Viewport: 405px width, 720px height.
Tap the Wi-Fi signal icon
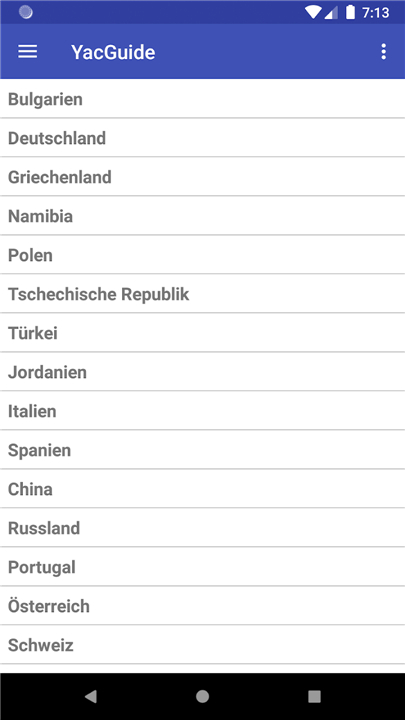click(313, 12)
